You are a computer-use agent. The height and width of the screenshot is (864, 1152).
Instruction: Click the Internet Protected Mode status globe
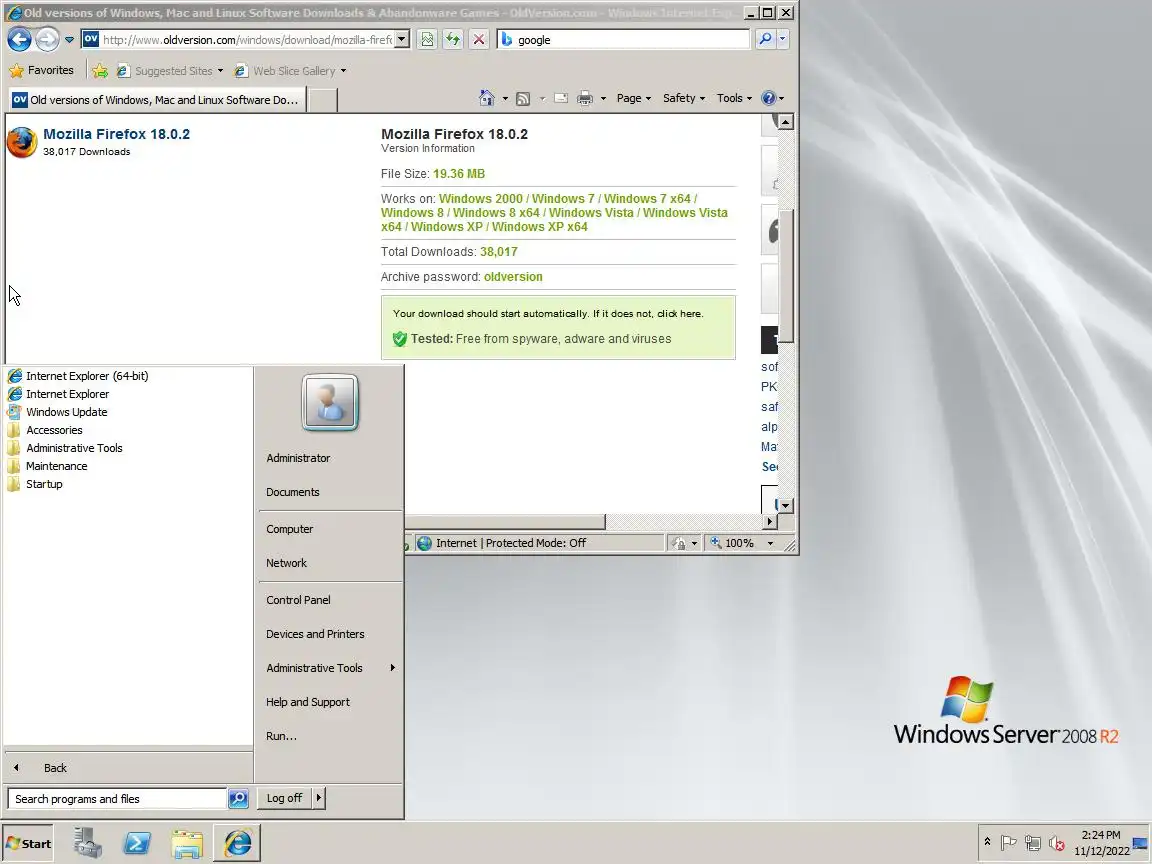click(x=425, y=543)
